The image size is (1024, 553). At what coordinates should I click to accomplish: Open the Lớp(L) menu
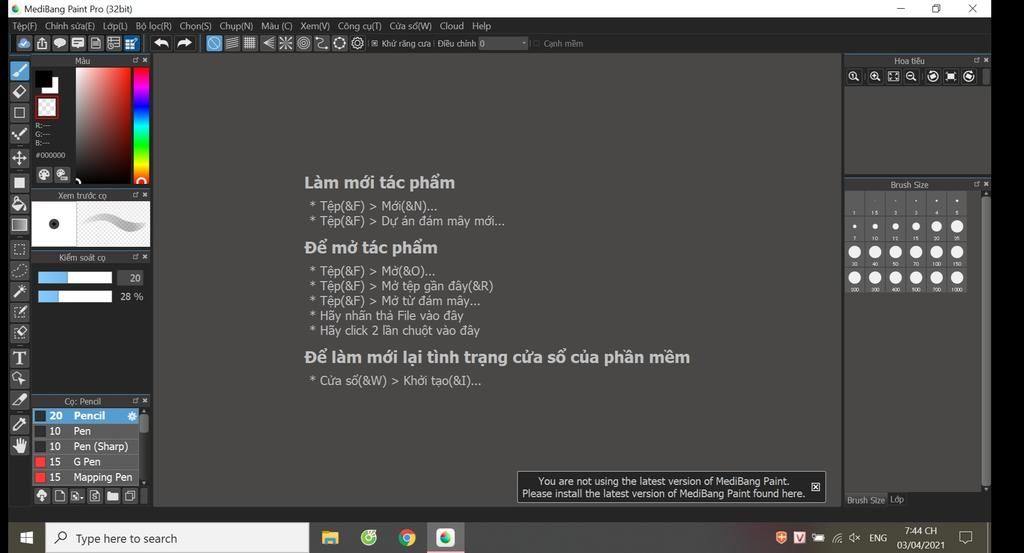tap(115, 26)
